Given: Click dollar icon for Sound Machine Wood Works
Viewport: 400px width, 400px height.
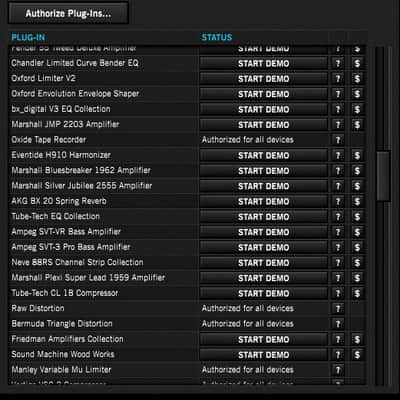Looking at the screenshot, I should [x=357, y=355].
